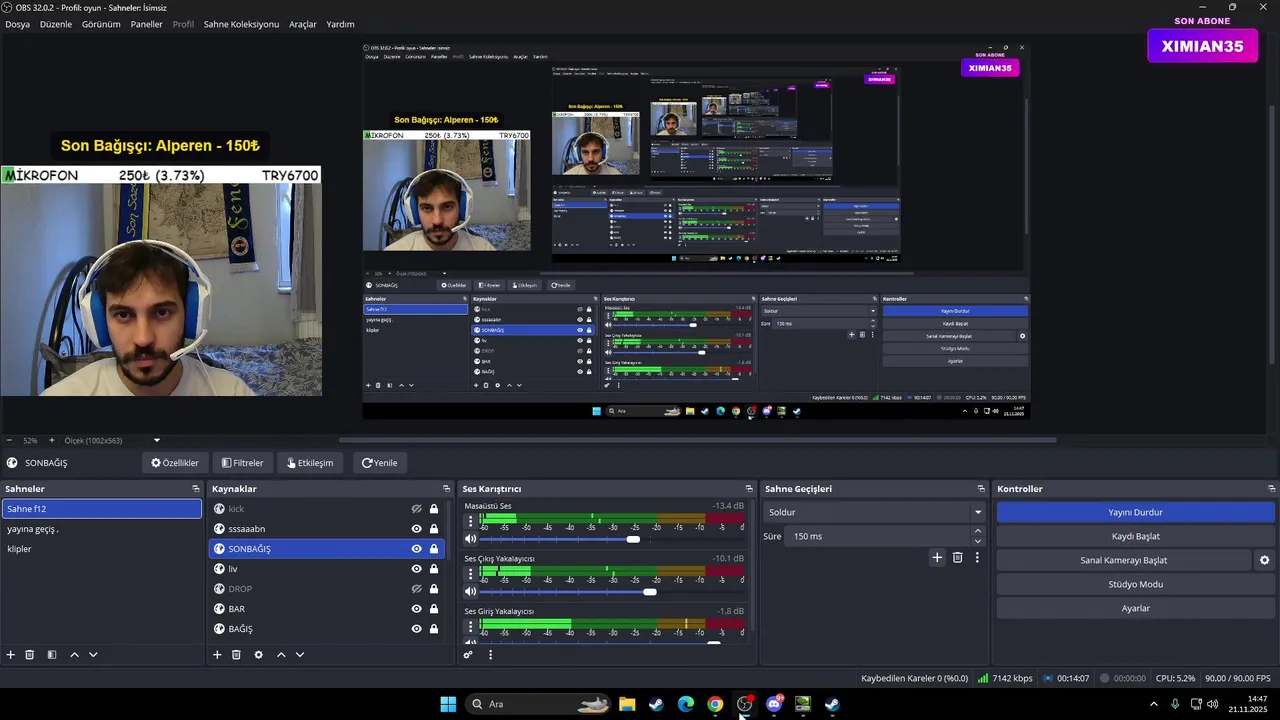Add a new scene with the plus icon
The image size is (1280, 720).
point(11,655)
